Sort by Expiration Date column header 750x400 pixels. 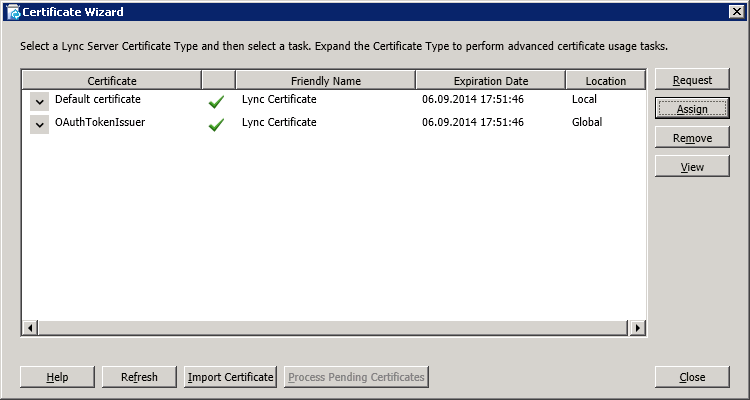pyautogui.click(x=491, y=80)
